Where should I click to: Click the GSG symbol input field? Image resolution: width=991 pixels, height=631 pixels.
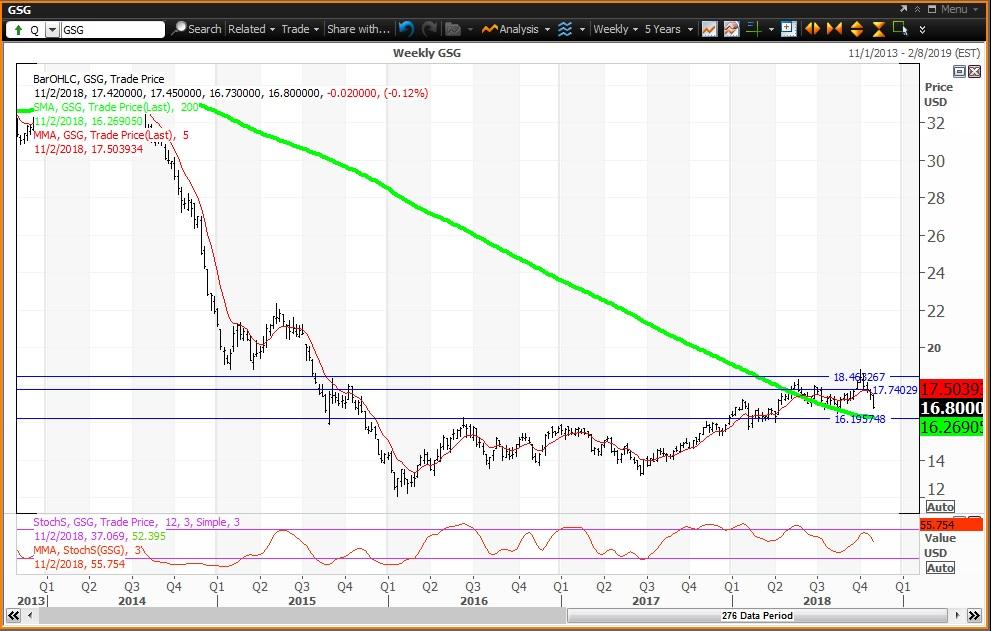pos(112,30)
